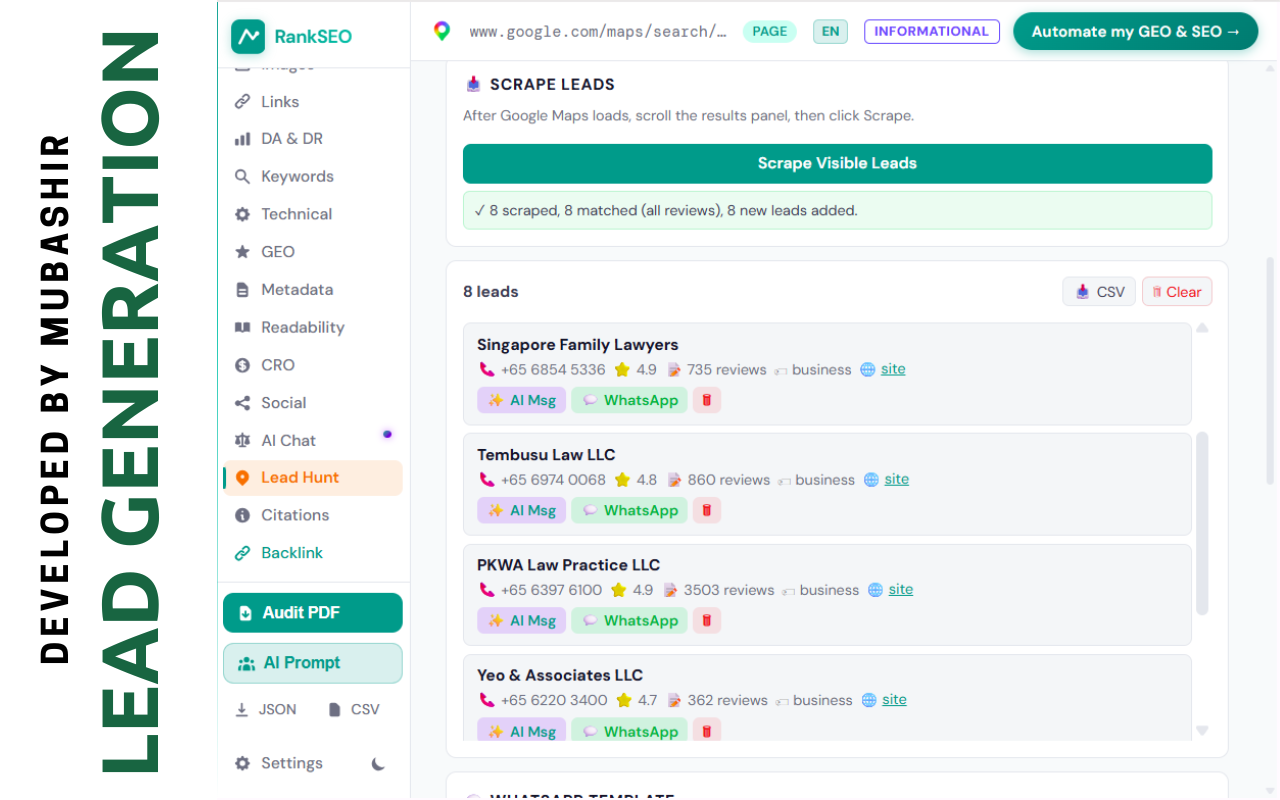Click the leads list scroll-up arrow
Image resolution: width=1280 pixels, height=800 pixels.
[x=1202, y=328]
